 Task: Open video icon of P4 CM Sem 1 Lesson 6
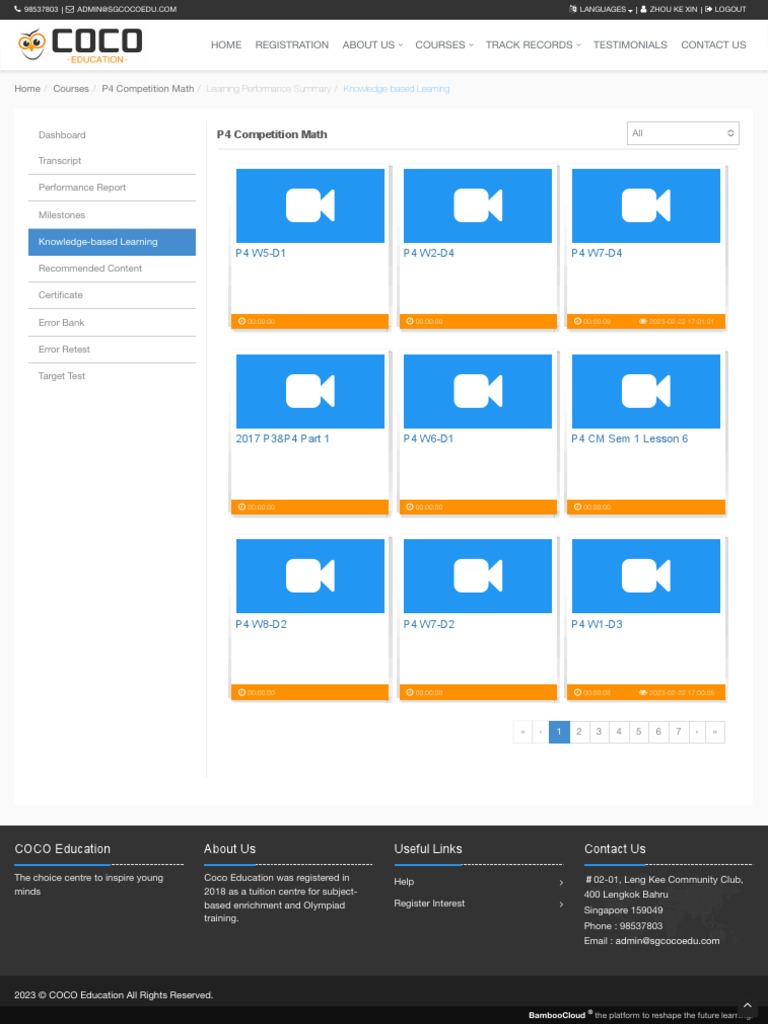click(x=645, y=391)
